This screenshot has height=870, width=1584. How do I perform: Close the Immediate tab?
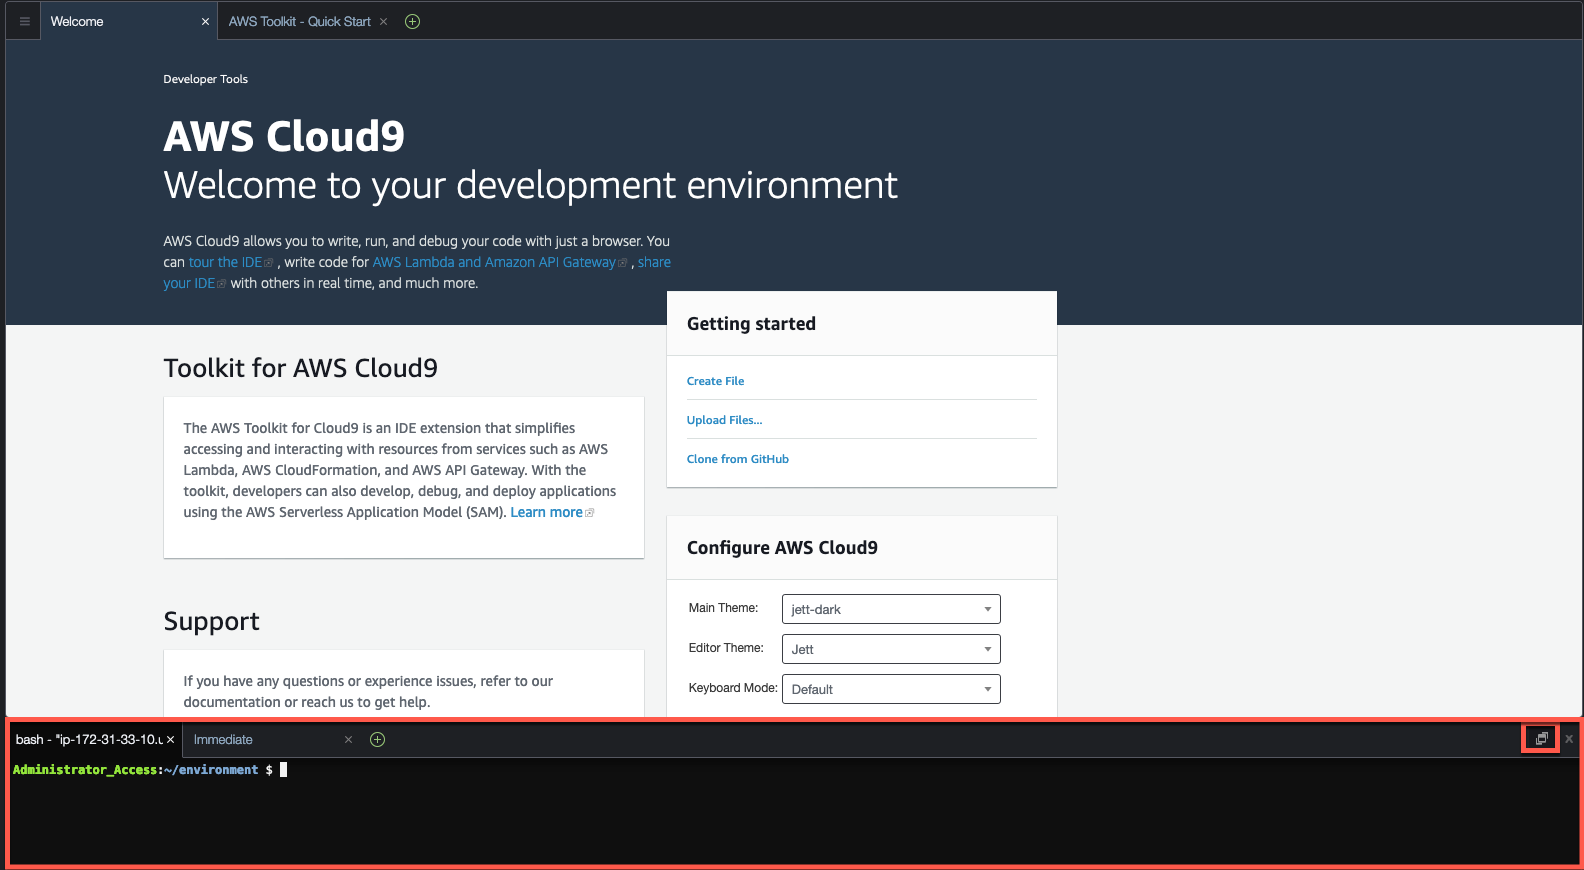click(348, 740)
